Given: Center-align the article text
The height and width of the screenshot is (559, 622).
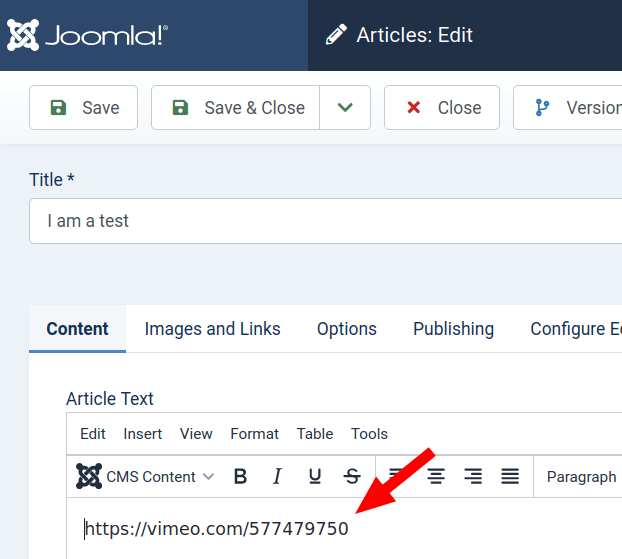Looking at the screenshot, I should click(436, 477).
